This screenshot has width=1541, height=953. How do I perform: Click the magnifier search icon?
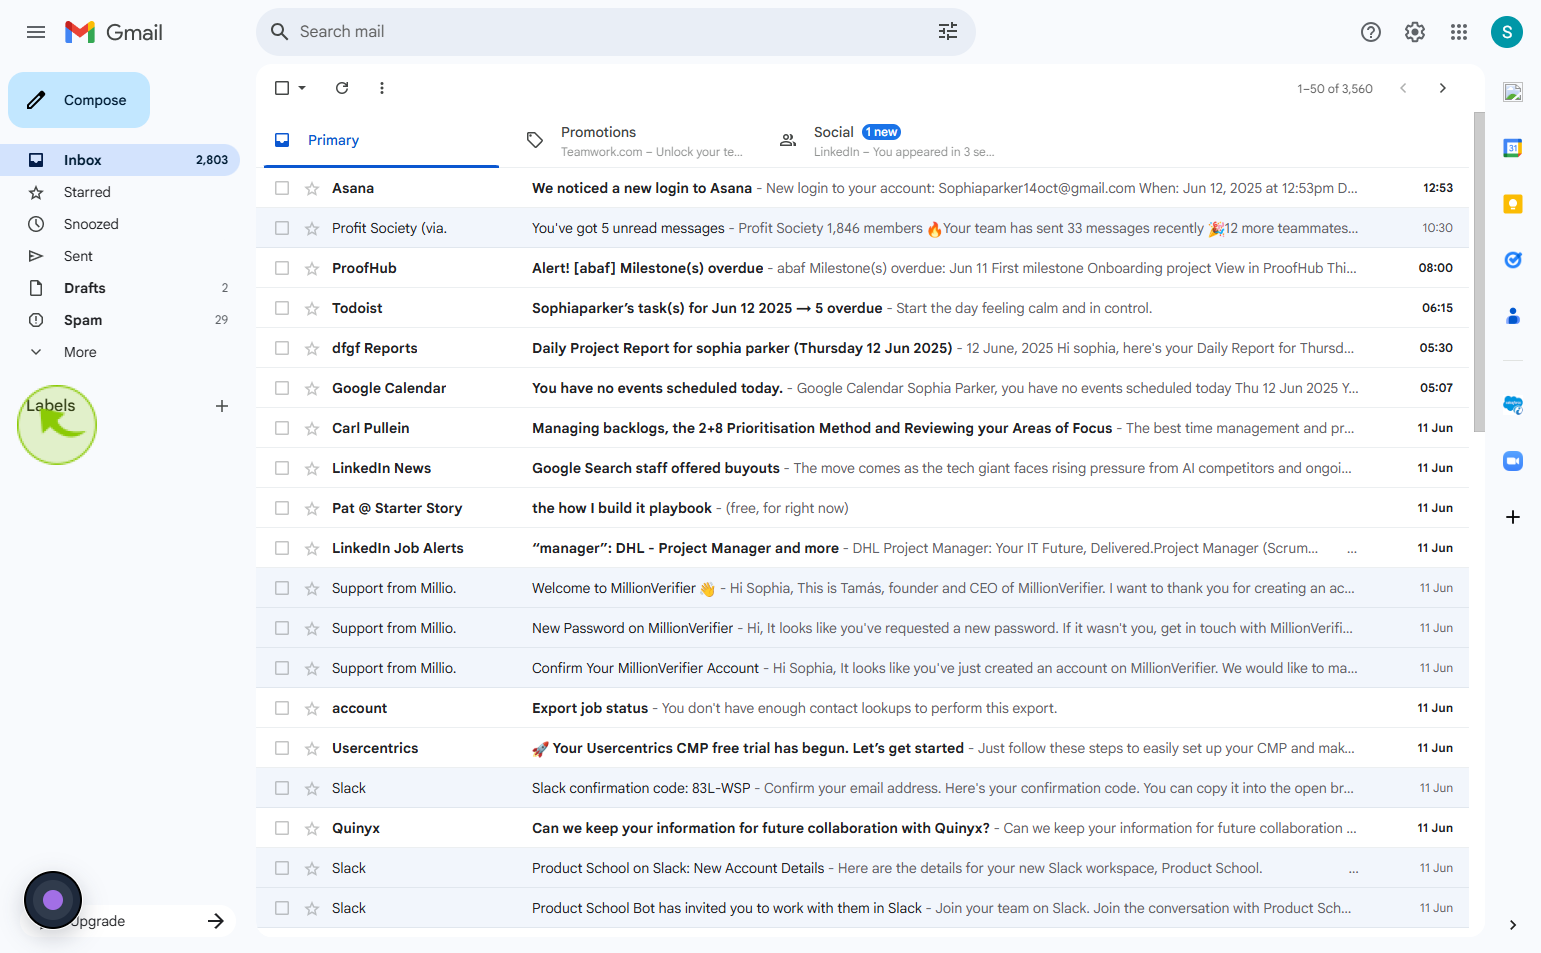click(280, 32)
